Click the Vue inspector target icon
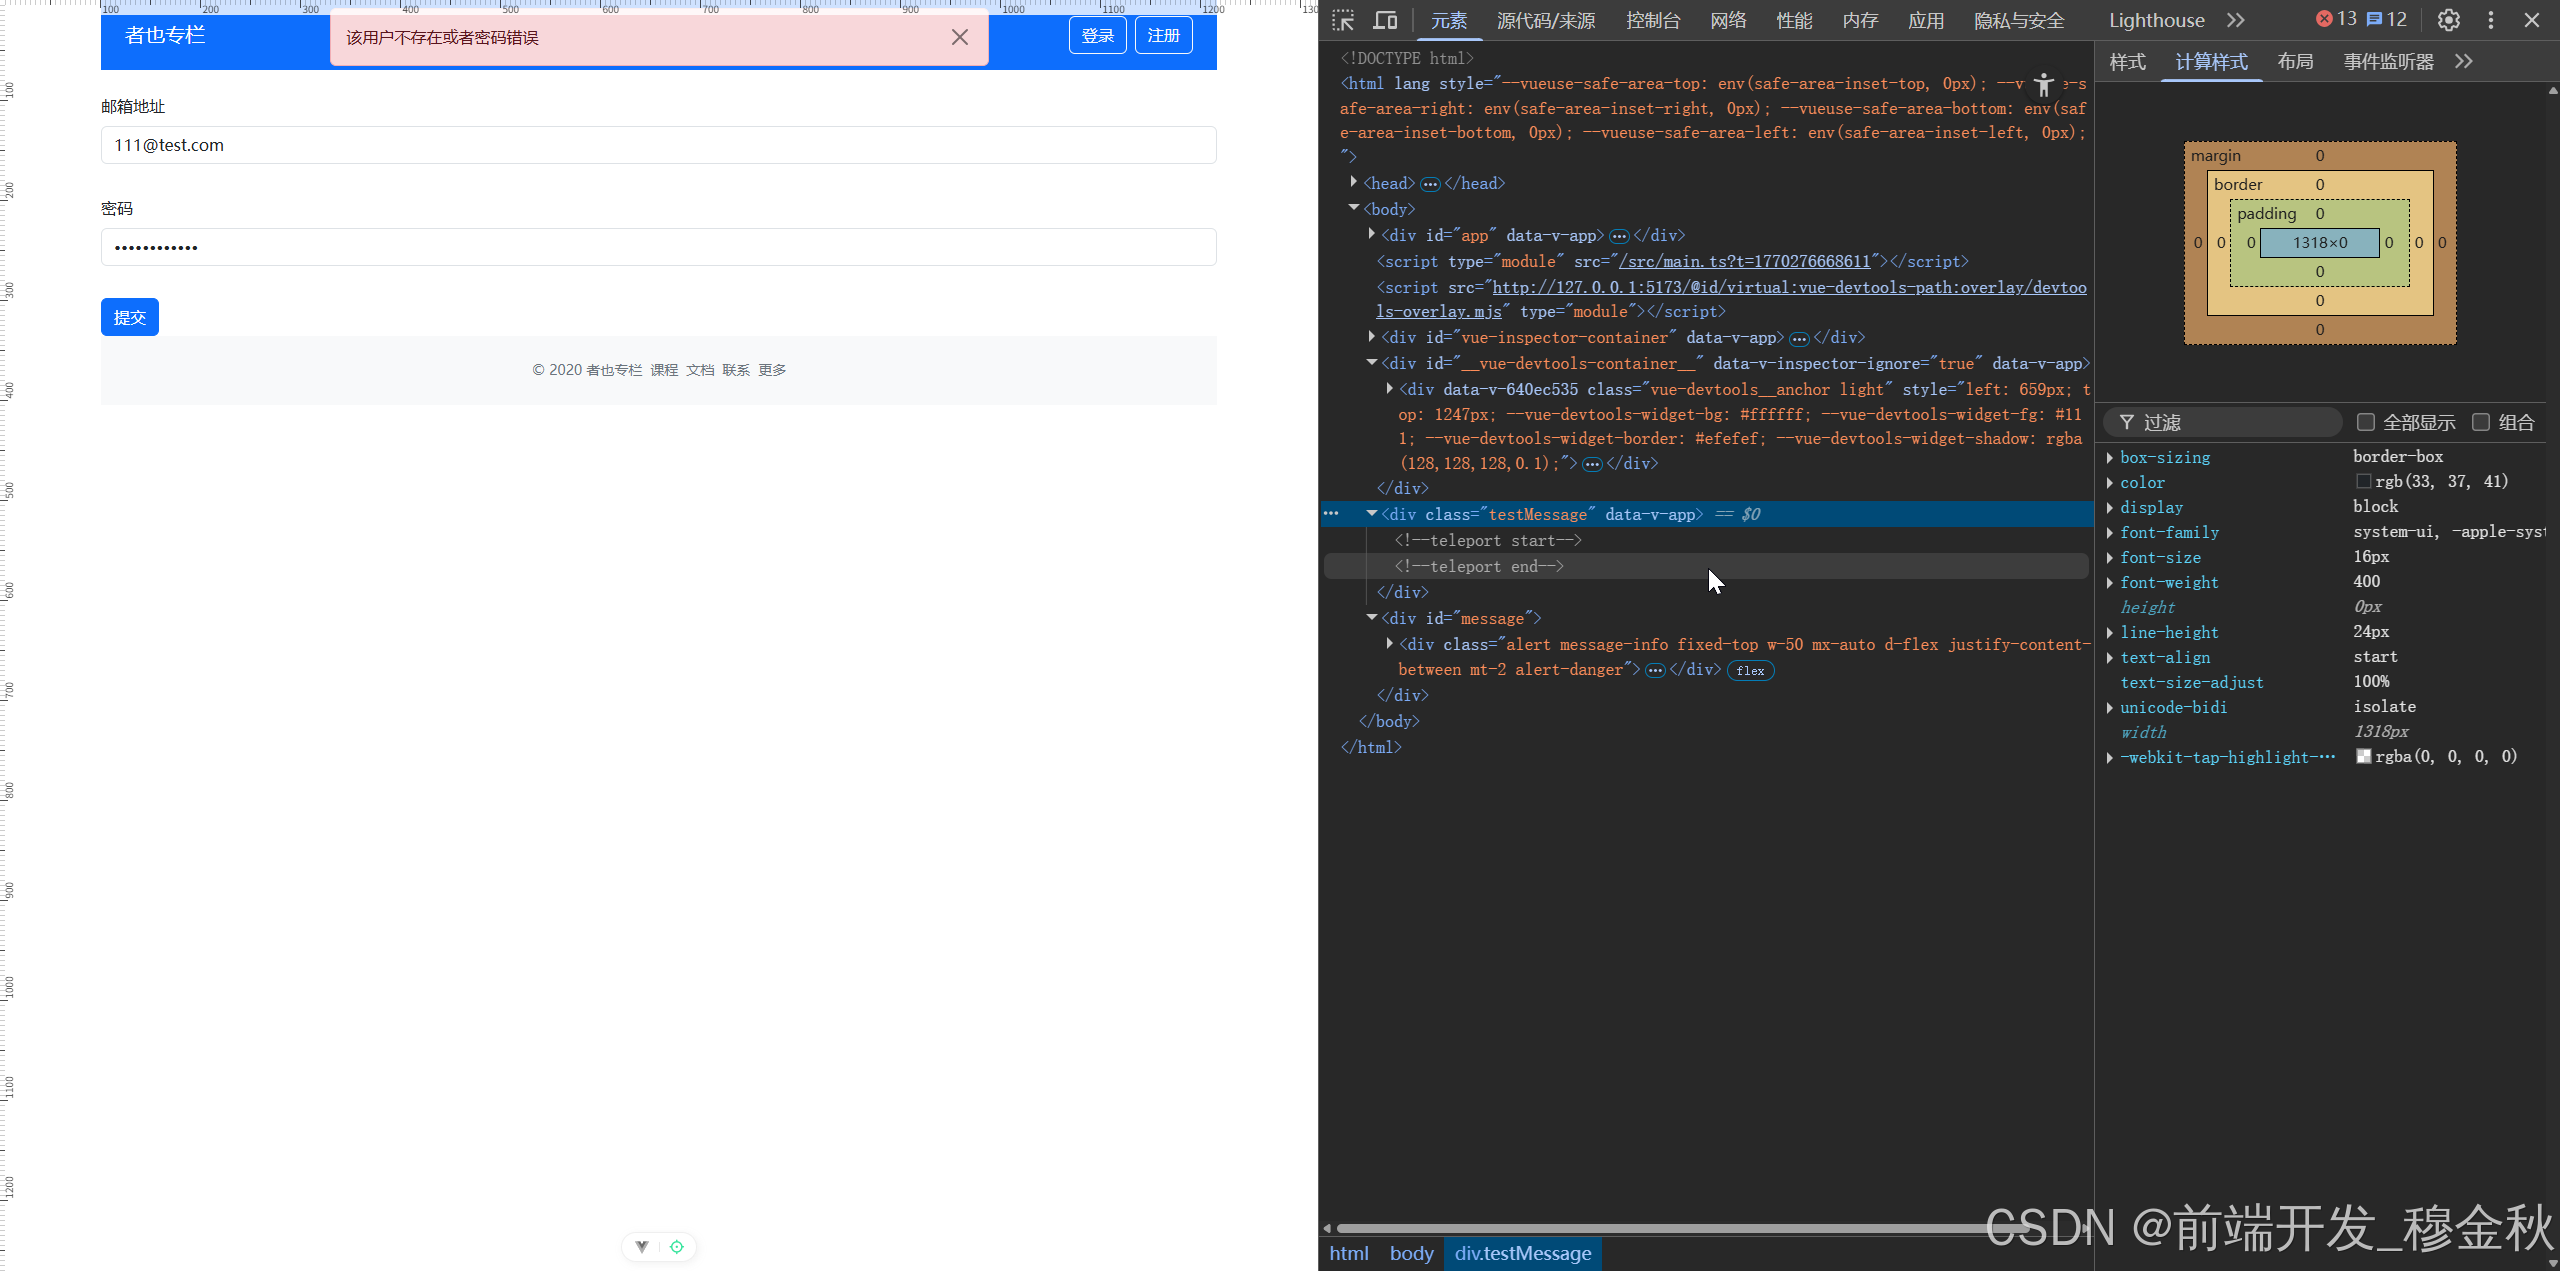Viewport: 2560px width, 1271px height. pos(677,1247)
